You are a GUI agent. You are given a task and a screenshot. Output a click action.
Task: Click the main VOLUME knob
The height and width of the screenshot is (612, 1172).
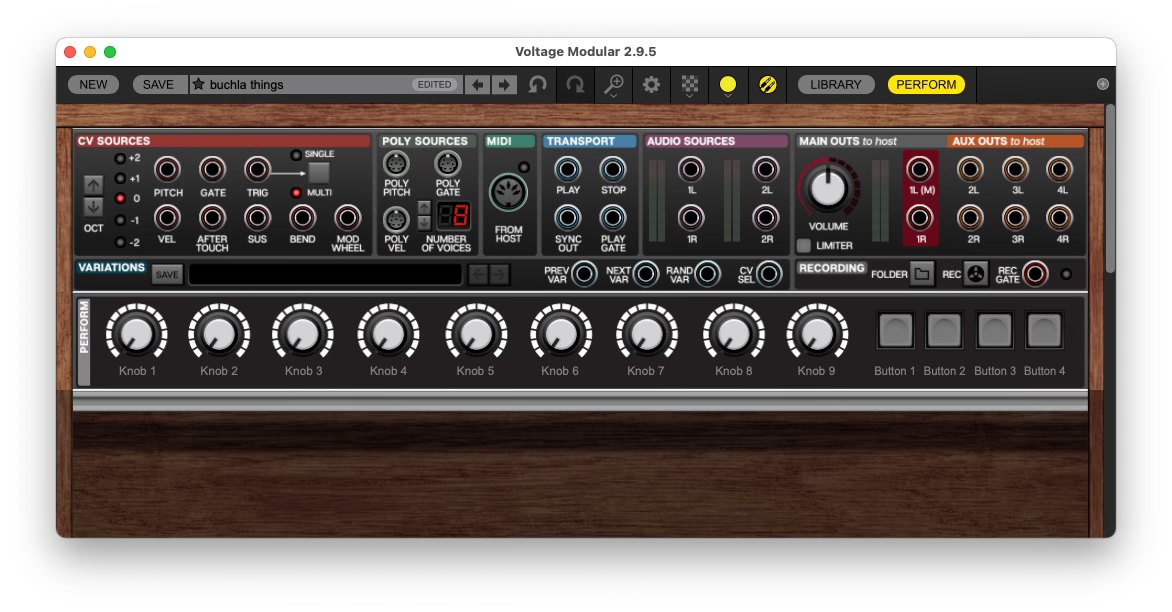(828, 188)
